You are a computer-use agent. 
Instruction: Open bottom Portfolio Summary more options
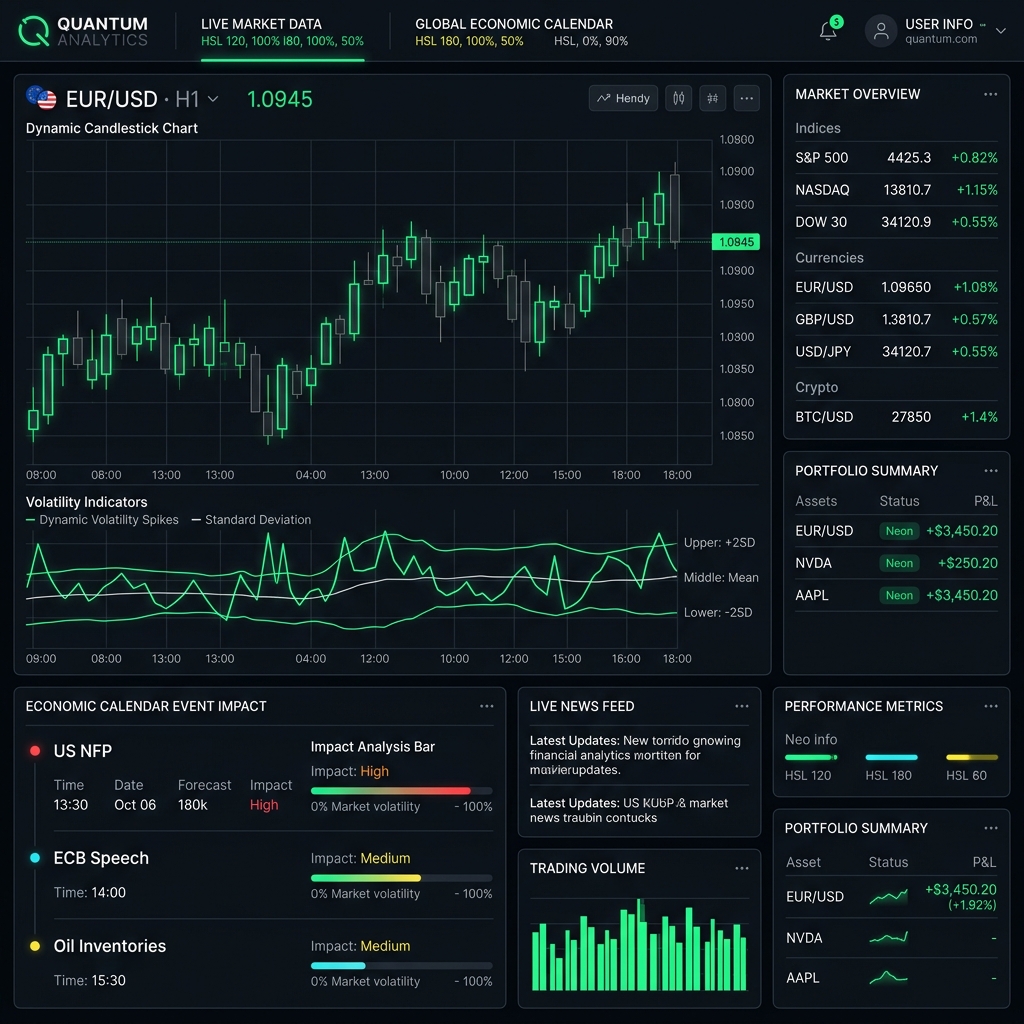pyautogui.click(x=990, y=828)
